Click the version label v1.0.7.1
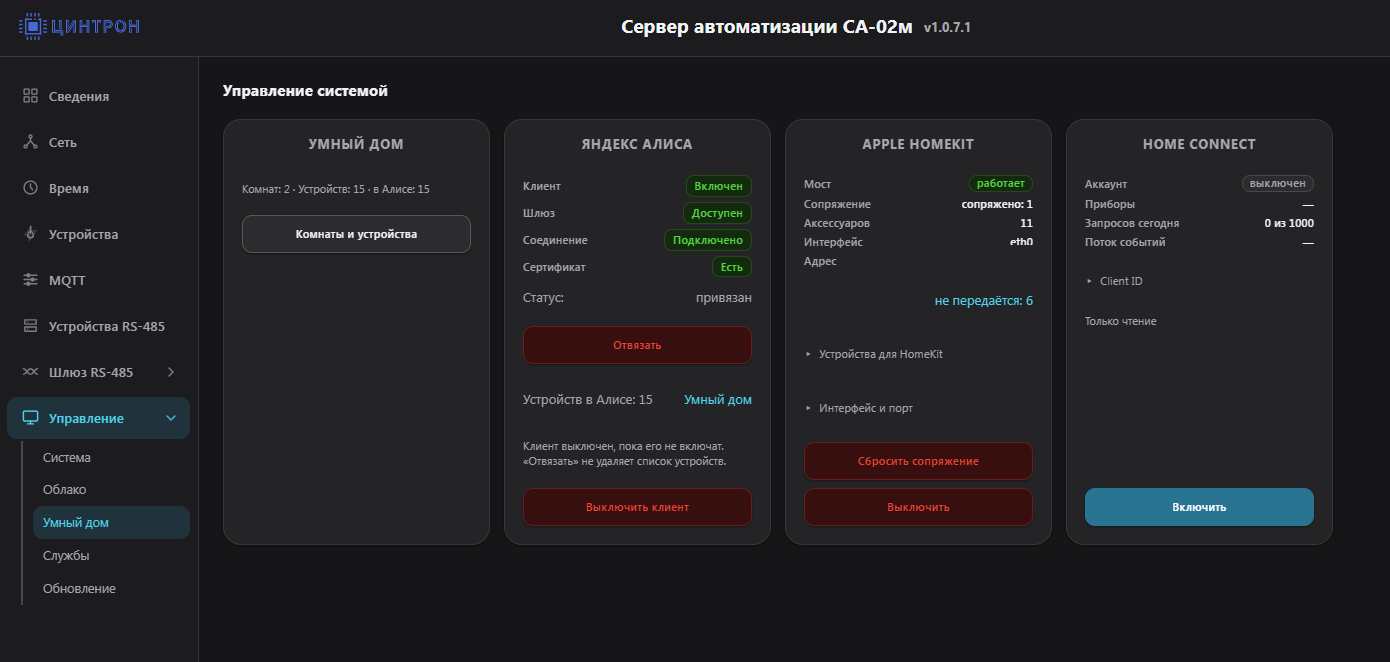Image resolution: width=1390 pixels, height=662 pixels. click(x=947, y=28)
